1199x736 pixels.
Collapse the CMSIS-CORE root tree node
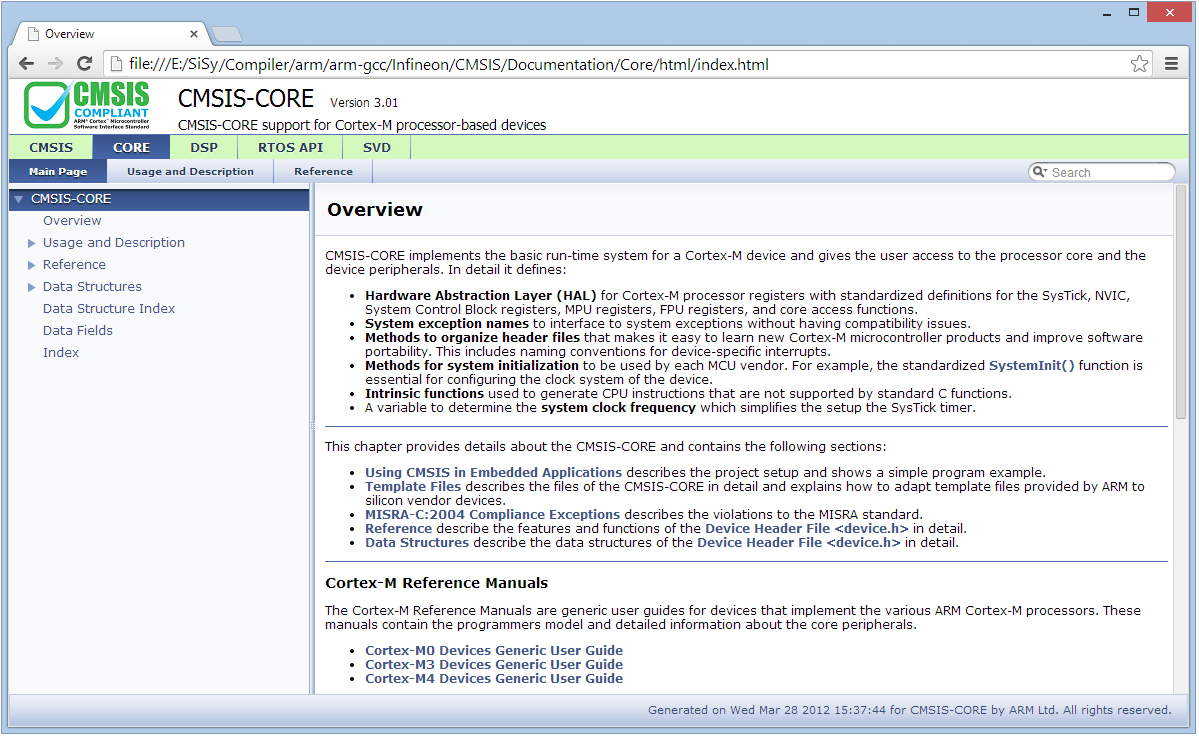coord(18,199)
